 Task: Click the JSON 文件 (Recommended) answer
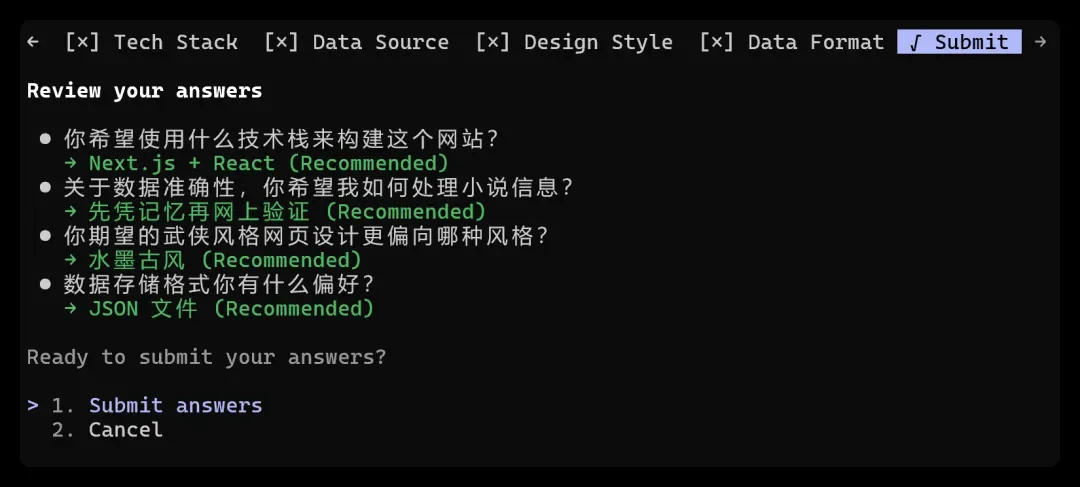[x=219, y=309]
